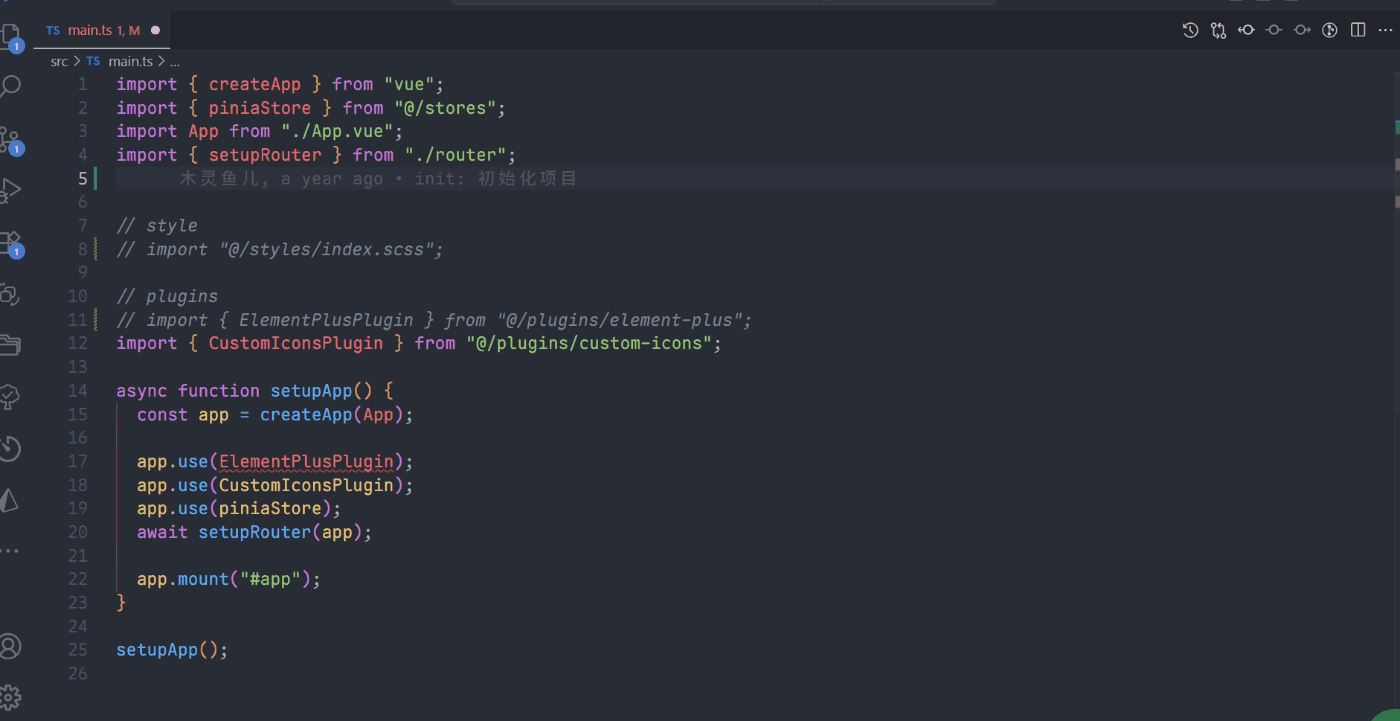1400x721 pixels.
Task: Open the tree icon with checkmark view
Action: pos(10,397)
